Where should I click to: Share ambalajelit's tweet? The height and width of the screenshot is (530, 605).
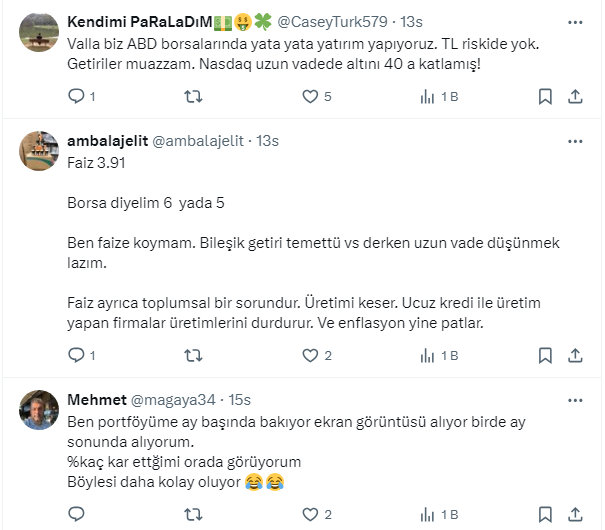click(x=575, y=355)
